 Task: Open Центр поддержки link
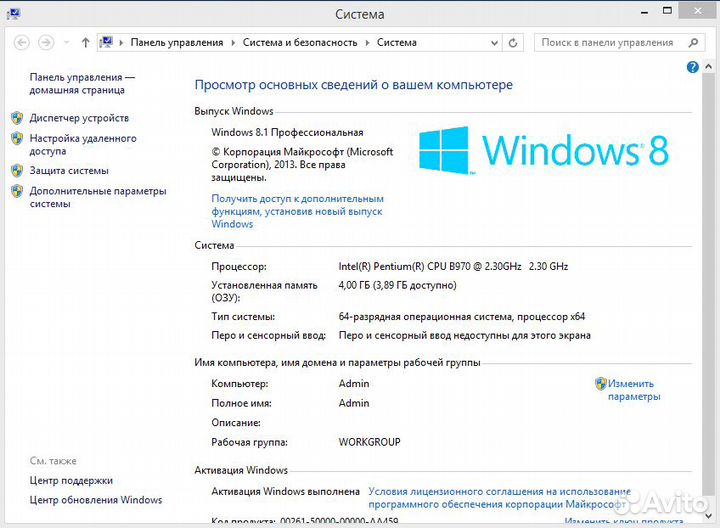pos(71,480)
